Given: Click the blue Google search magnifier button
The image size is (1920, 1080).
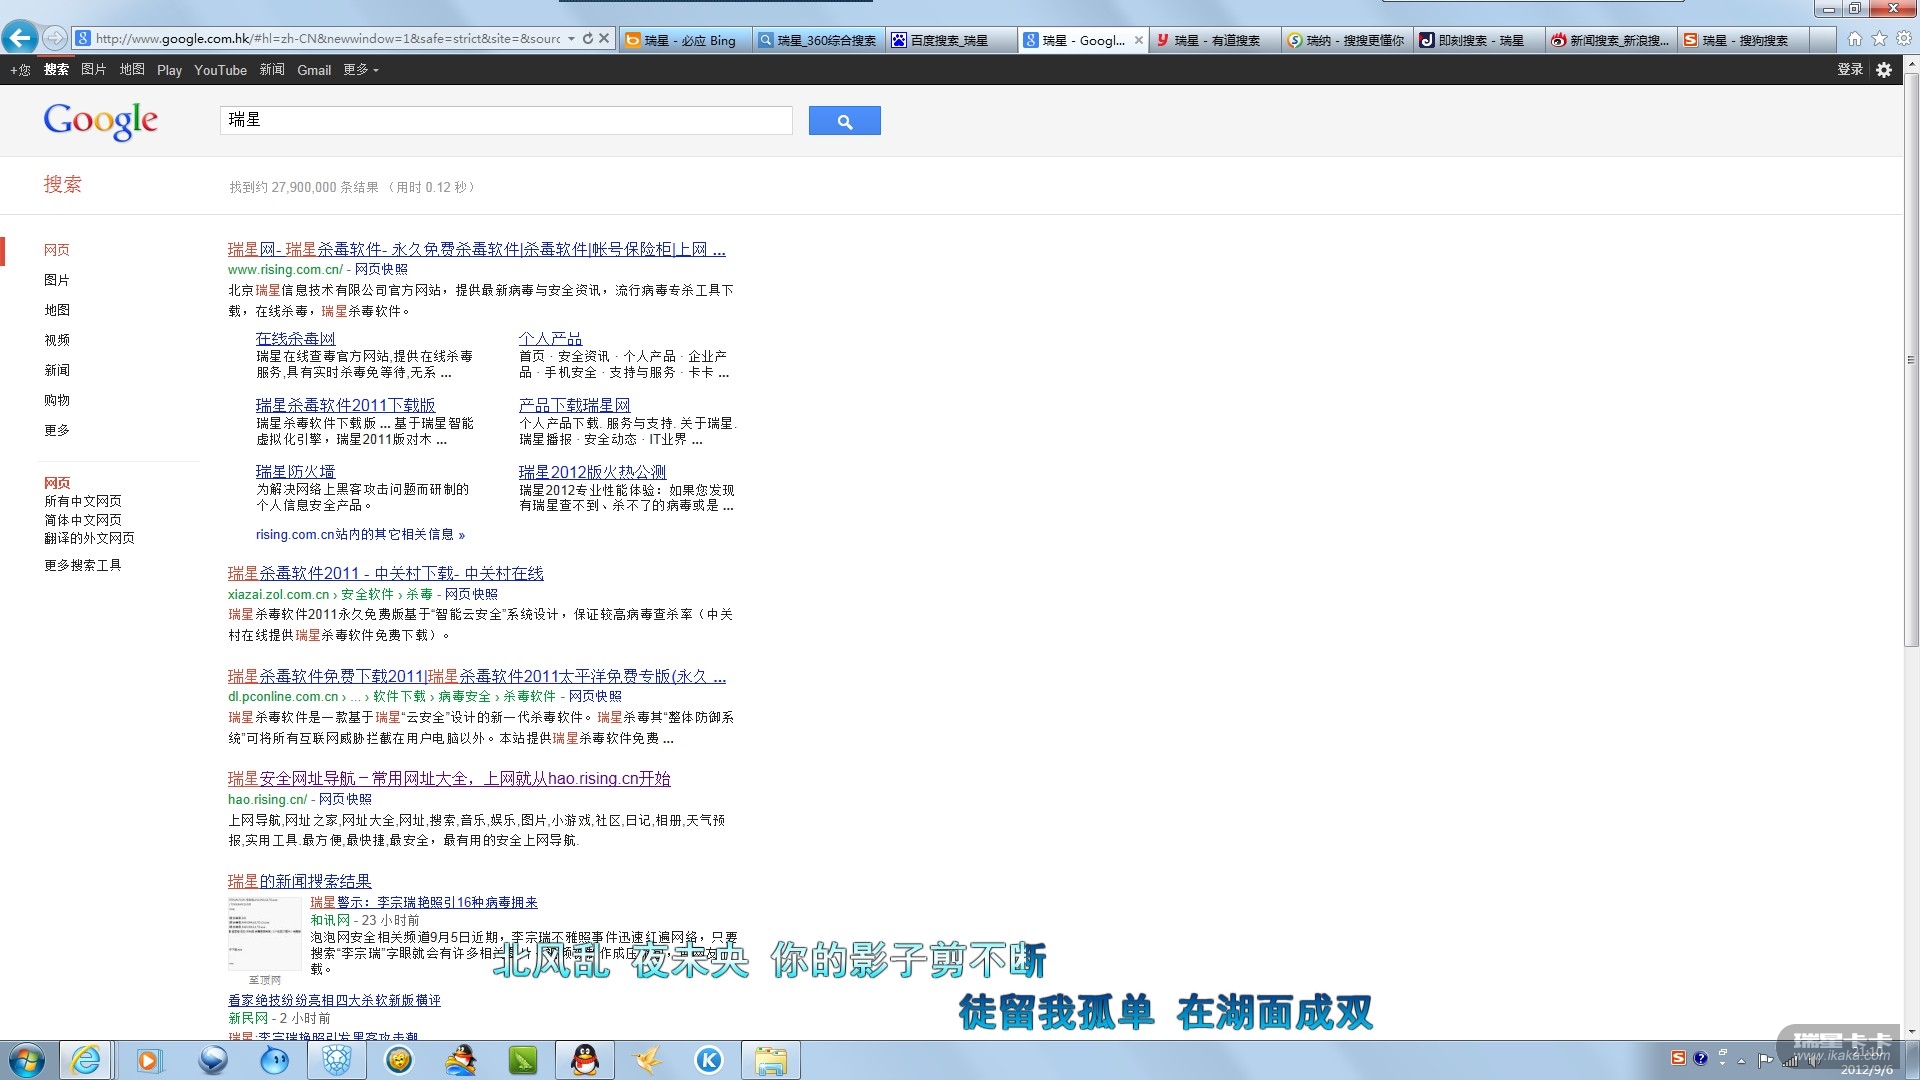Looking at the screenshot, I should click(x=844, y=121).
